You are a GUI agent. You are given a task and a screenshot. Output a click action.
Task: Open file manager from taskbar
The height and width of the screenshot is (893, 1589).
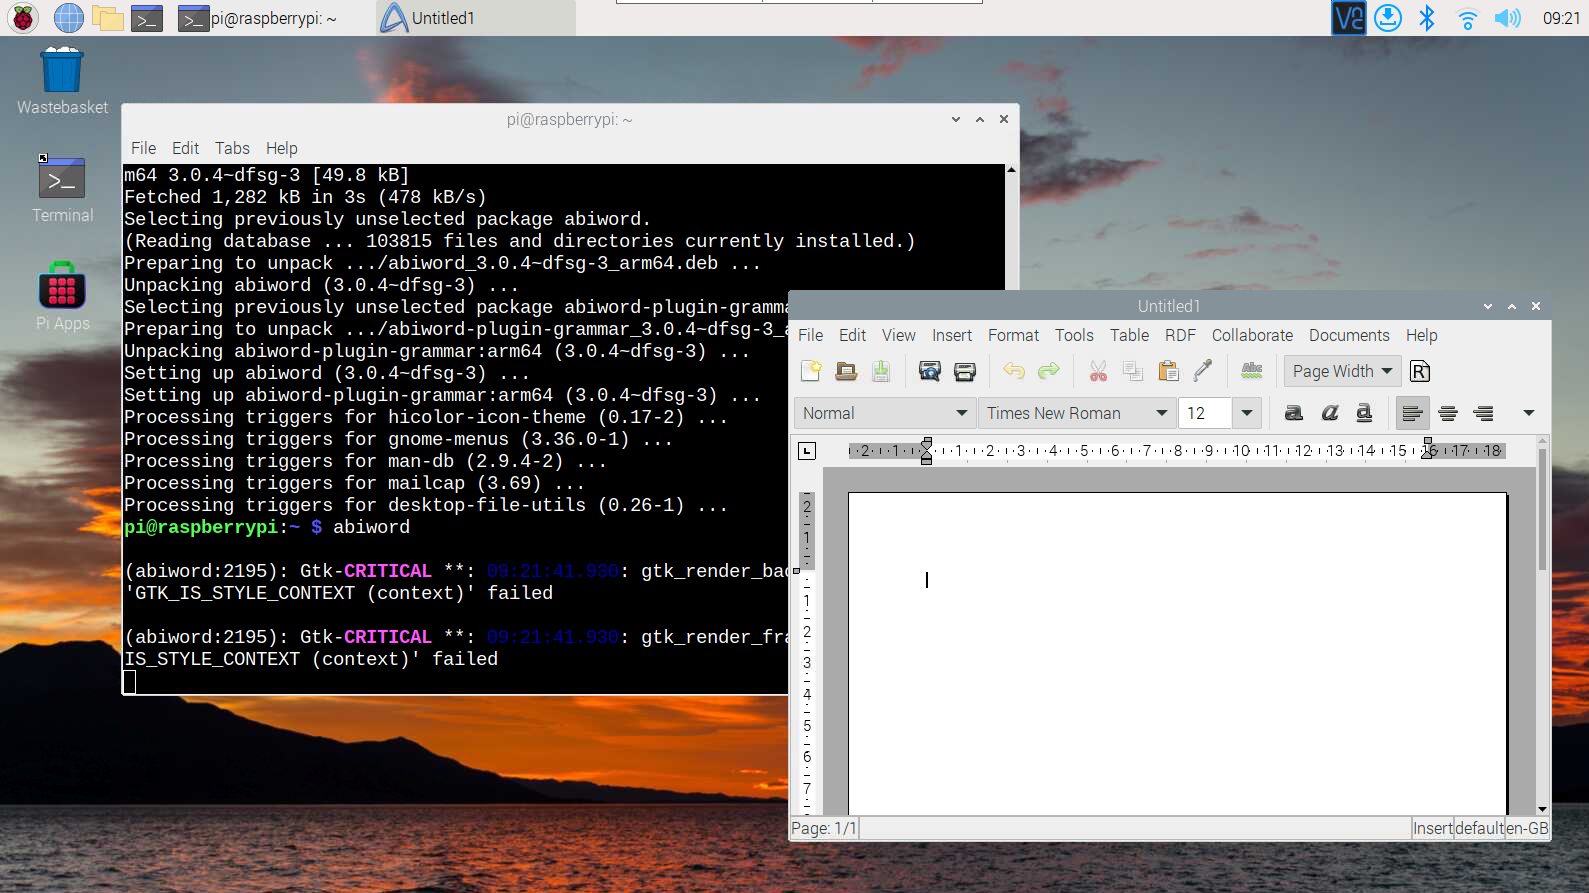pos(107,17)
